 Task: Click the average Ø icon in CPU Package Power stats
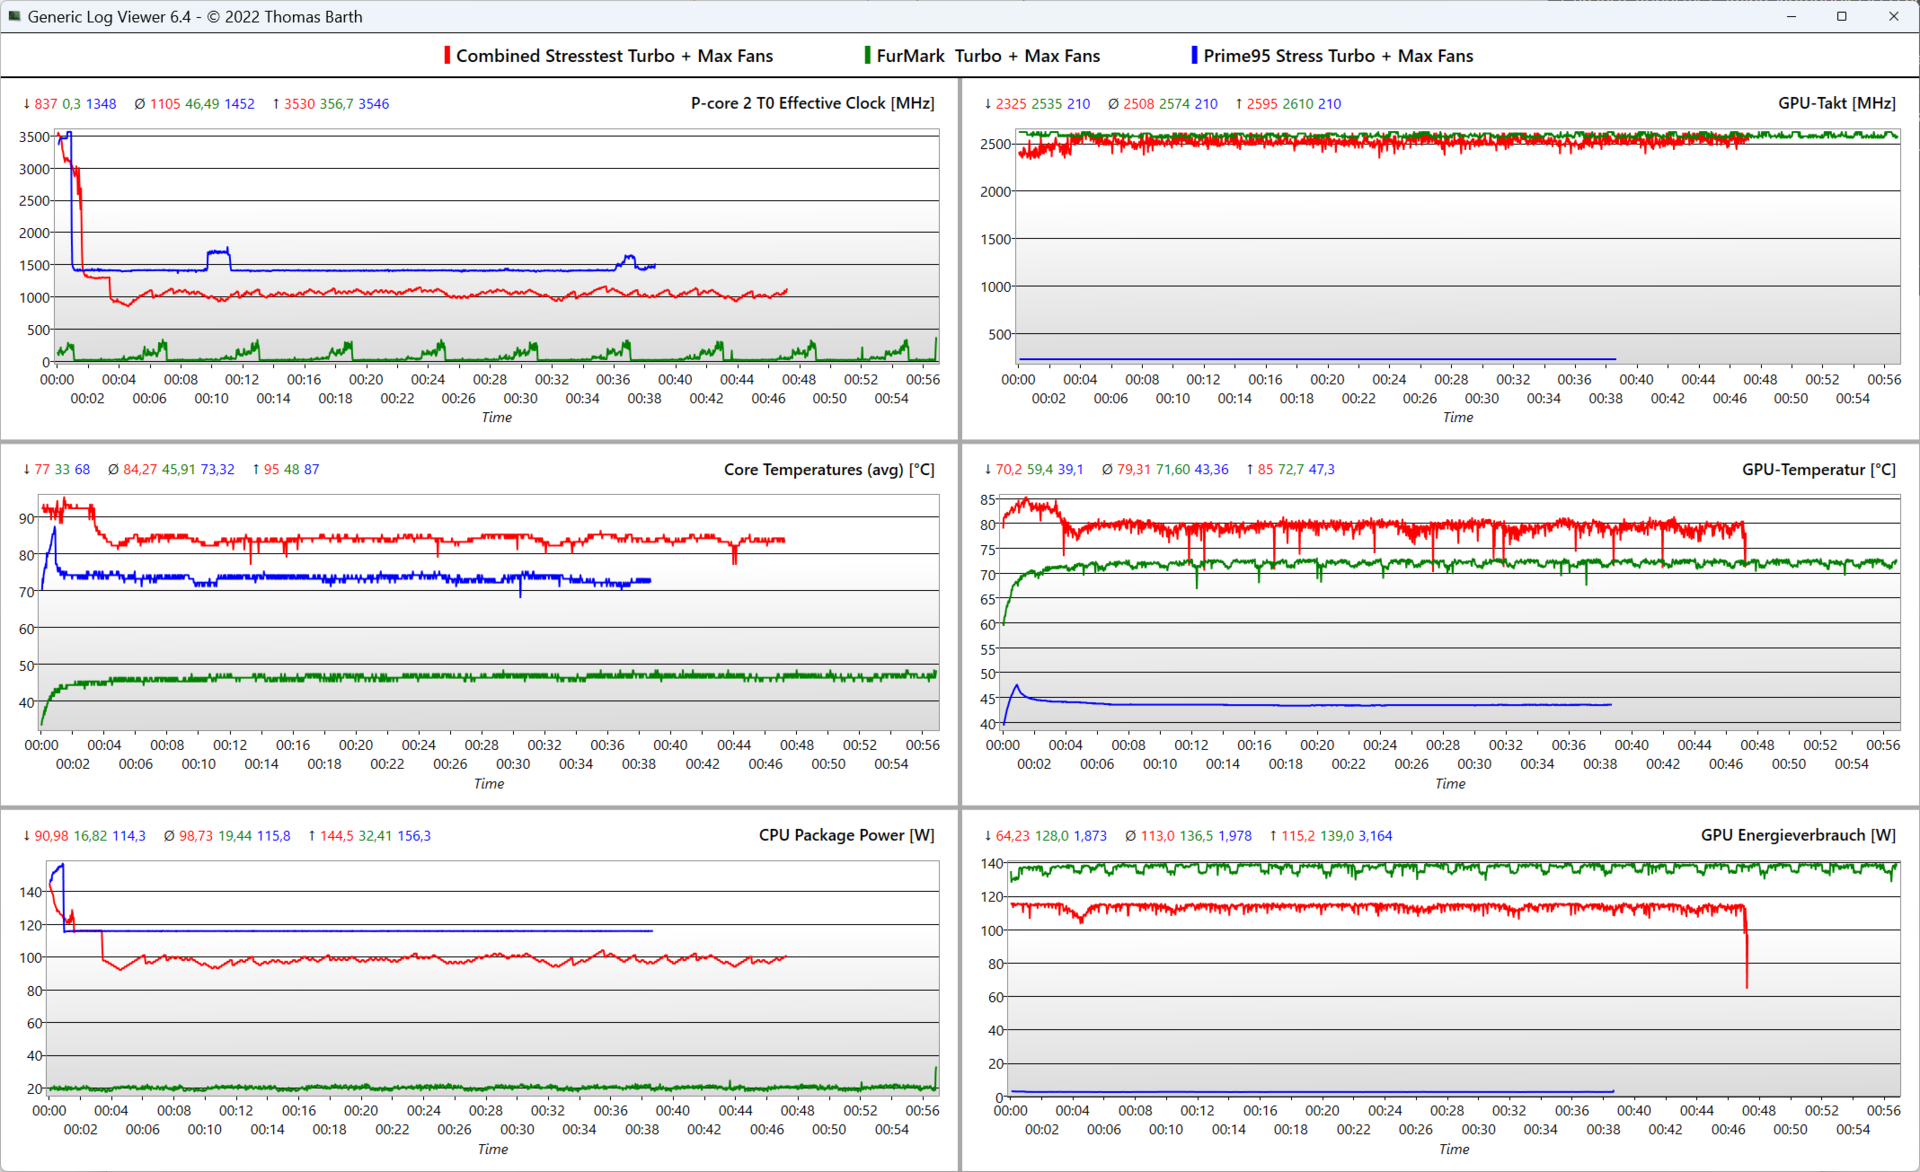pyautogui.click(x=169, y=836)
